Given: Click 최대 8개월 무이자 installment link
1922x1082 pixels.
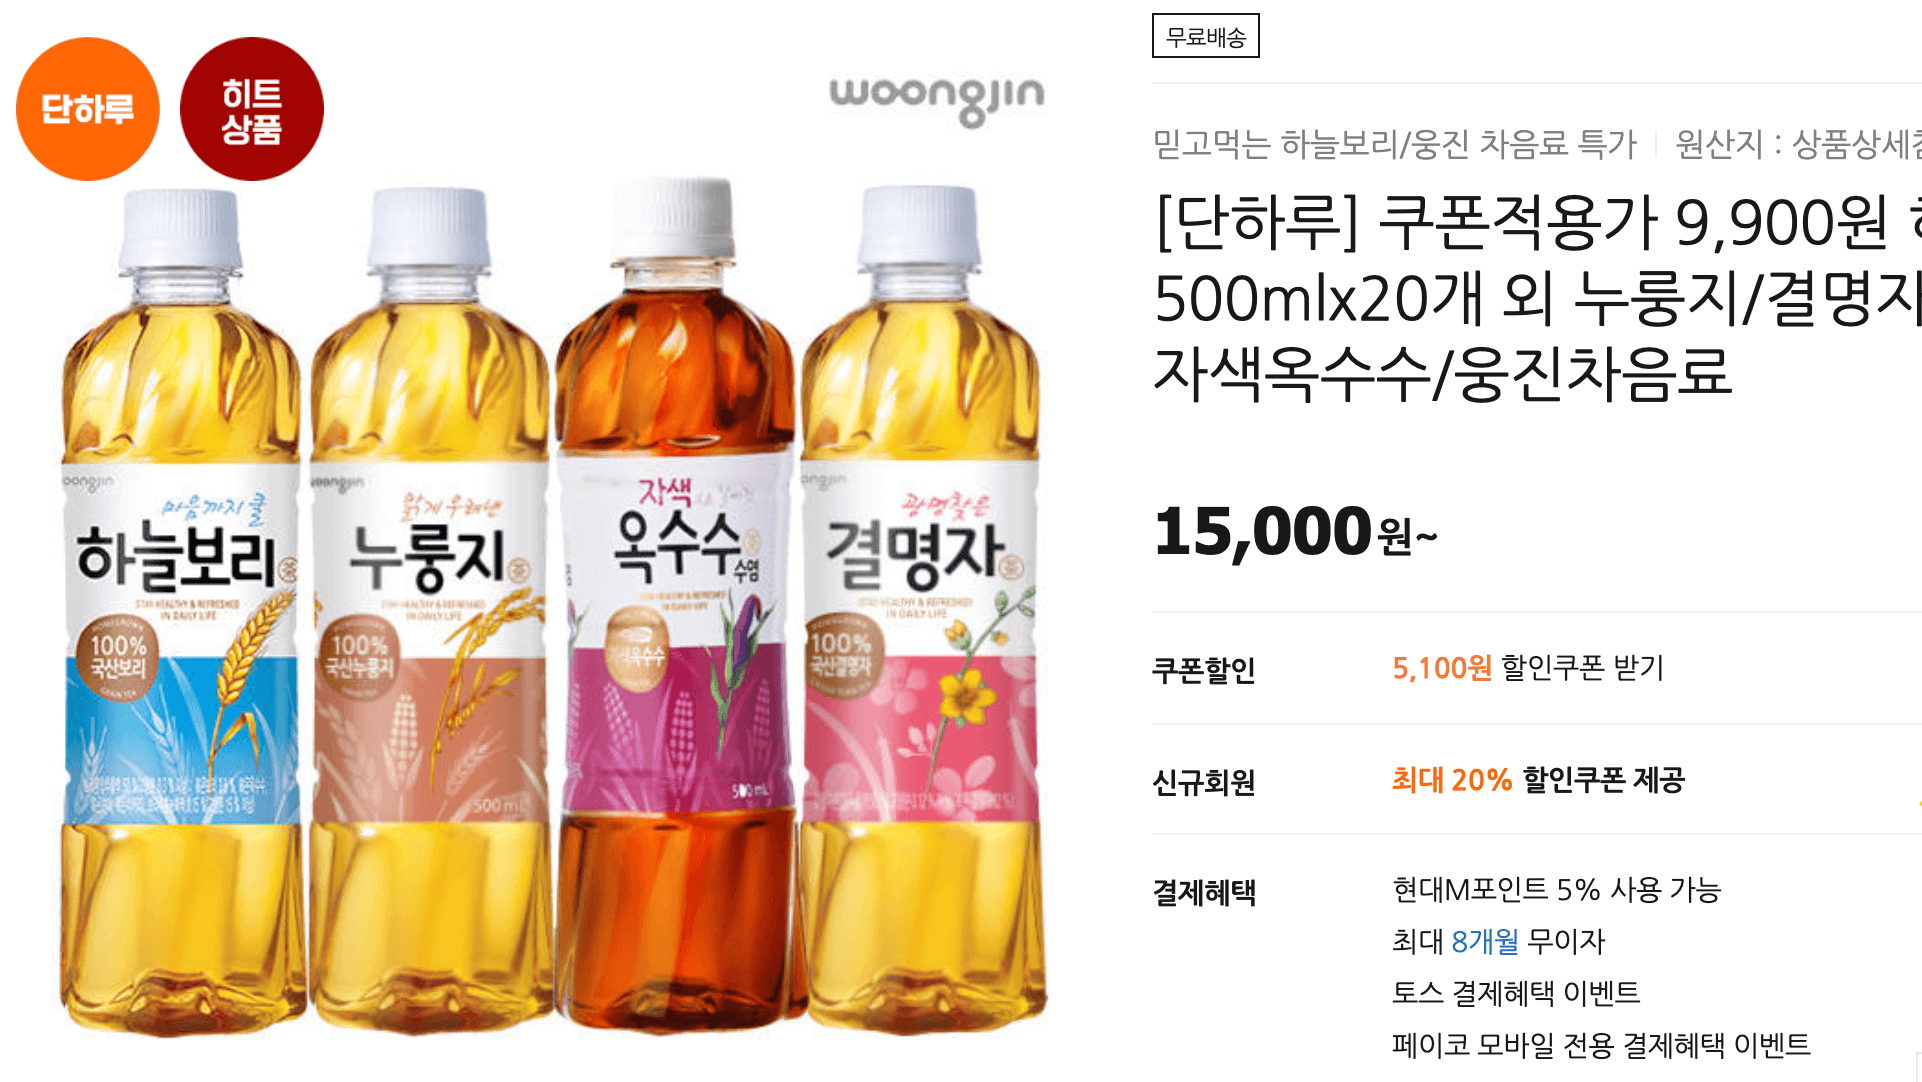Looking at the screenshot, I should 1498,941.
